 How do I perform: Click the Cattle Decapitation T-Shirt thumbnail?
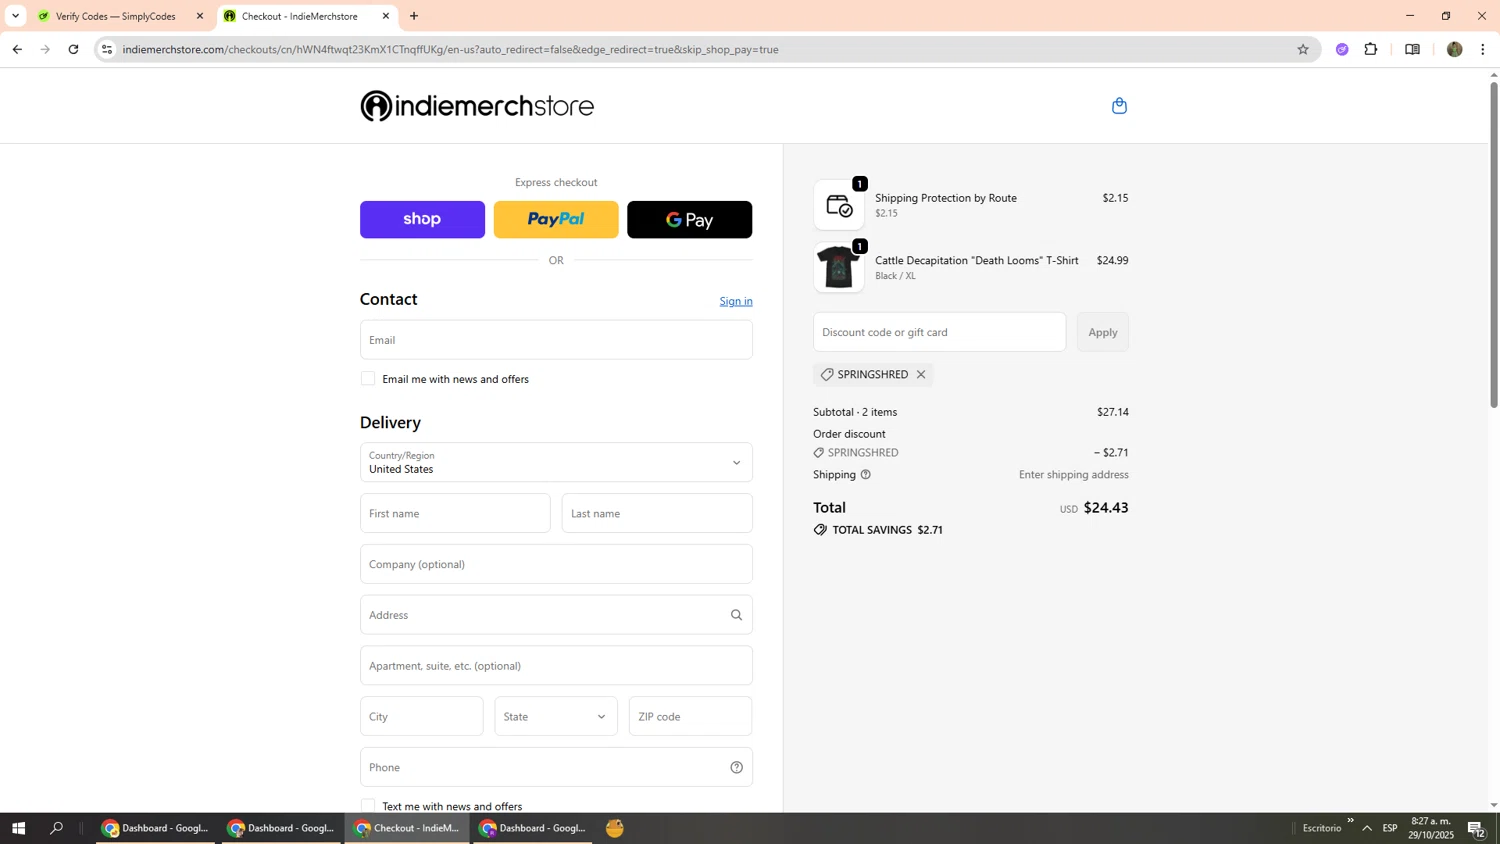[839, 268]
